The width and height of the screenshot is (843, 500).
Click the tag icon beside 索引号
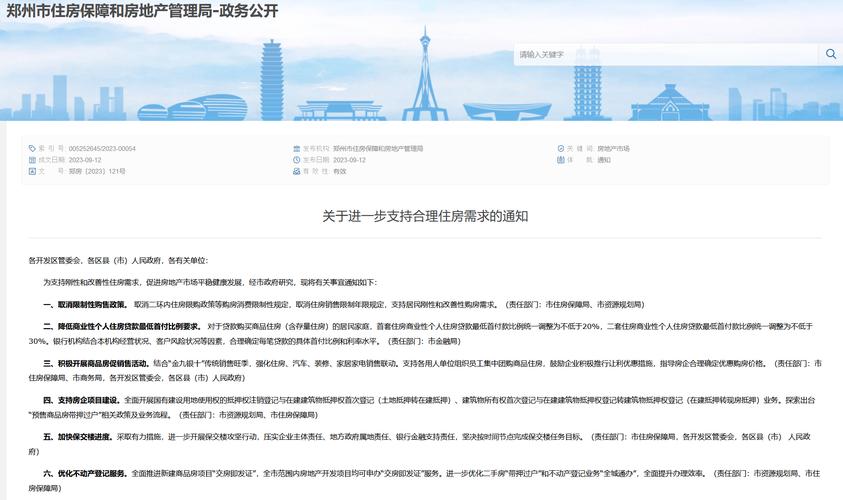[32, 148]
